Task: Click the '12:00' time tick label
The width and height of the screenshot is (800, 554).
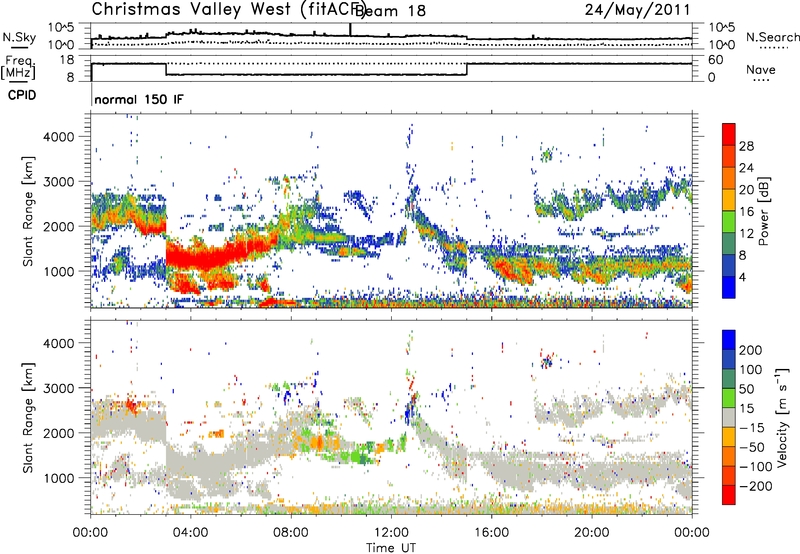Action: [391, 533]
